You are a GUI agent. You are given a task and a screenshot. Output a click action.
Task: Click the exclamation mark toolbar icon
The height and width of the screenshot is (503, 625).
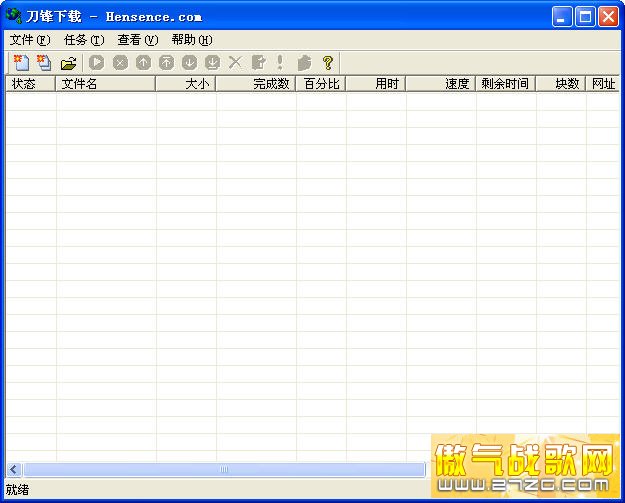pos(280,63)
